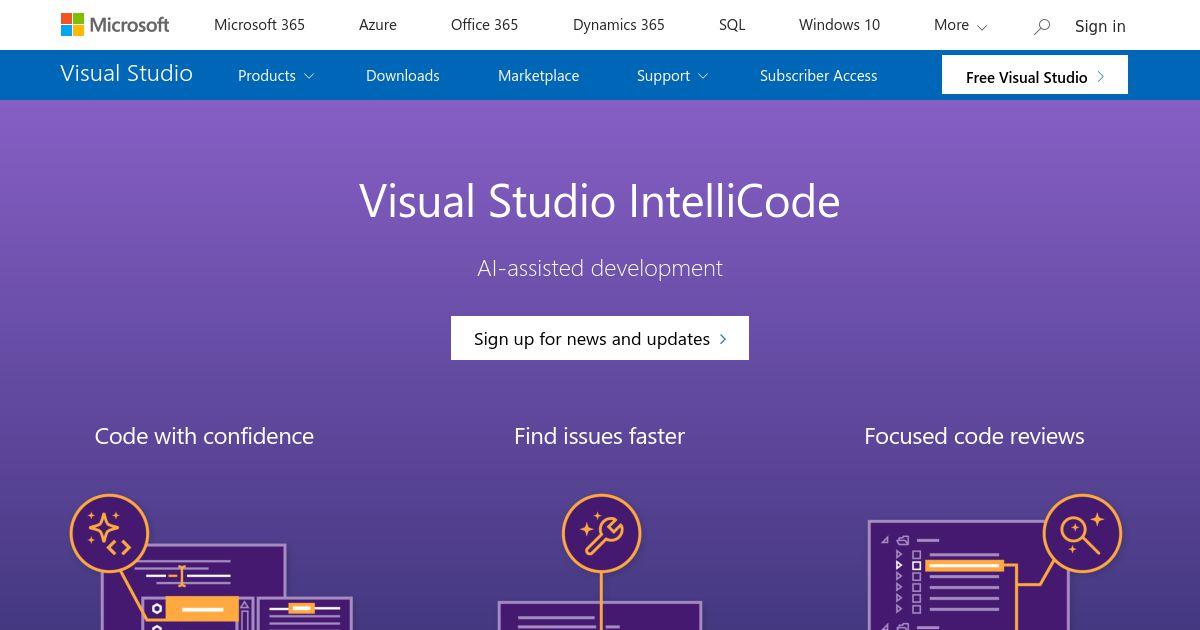Open Microsoft 365 link
Screen dimensions: 1200x630
[x=259, y=25]
